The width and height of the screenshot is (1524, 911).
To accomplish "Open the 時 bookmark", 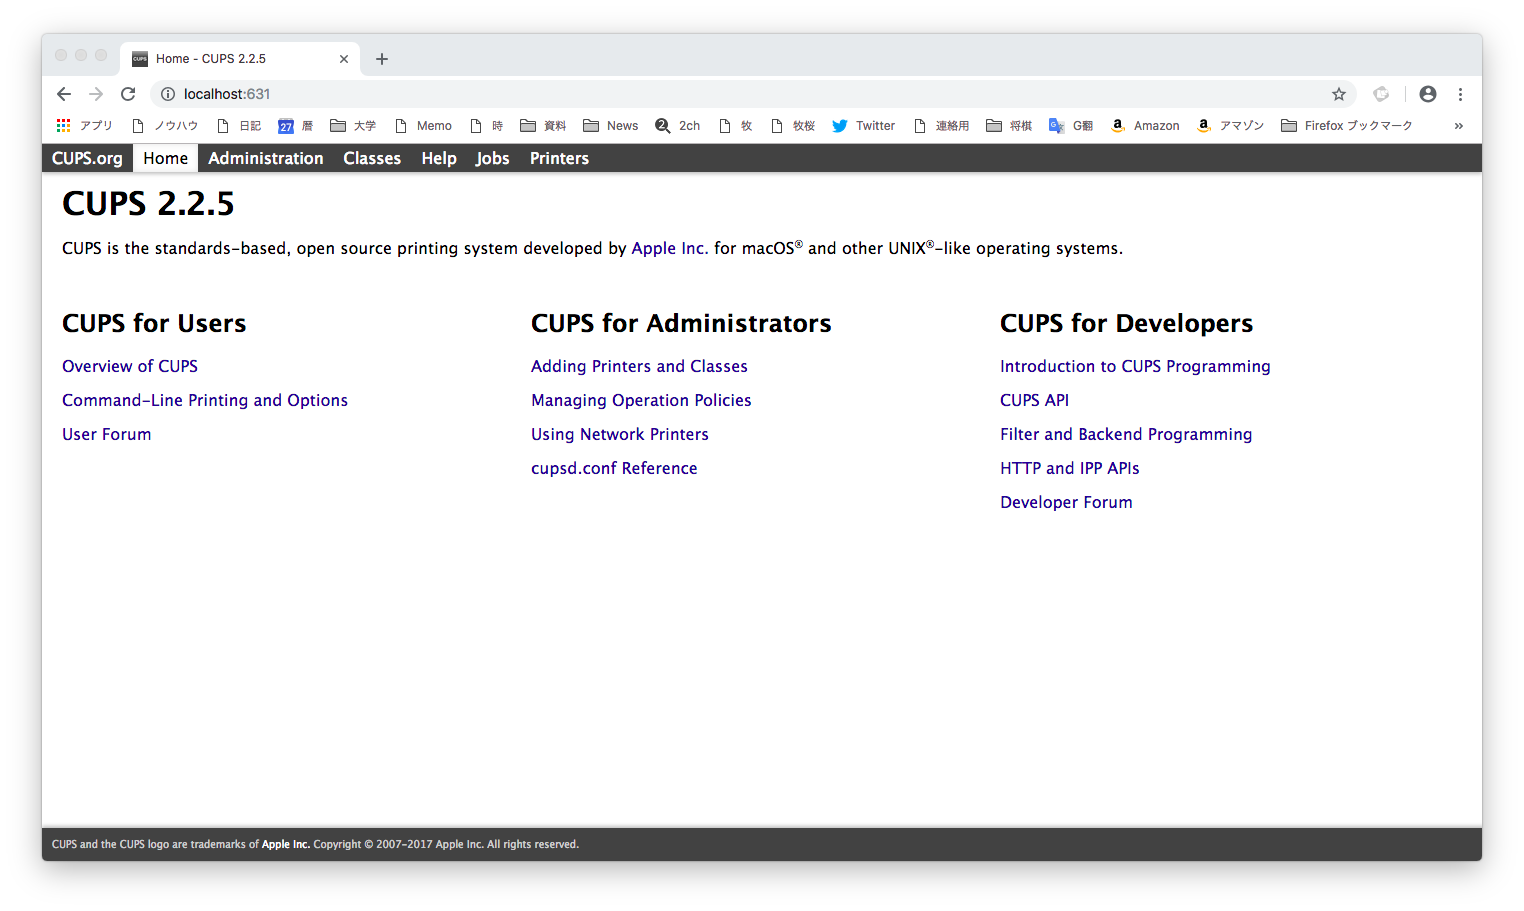I will click(x=486, y=126).
